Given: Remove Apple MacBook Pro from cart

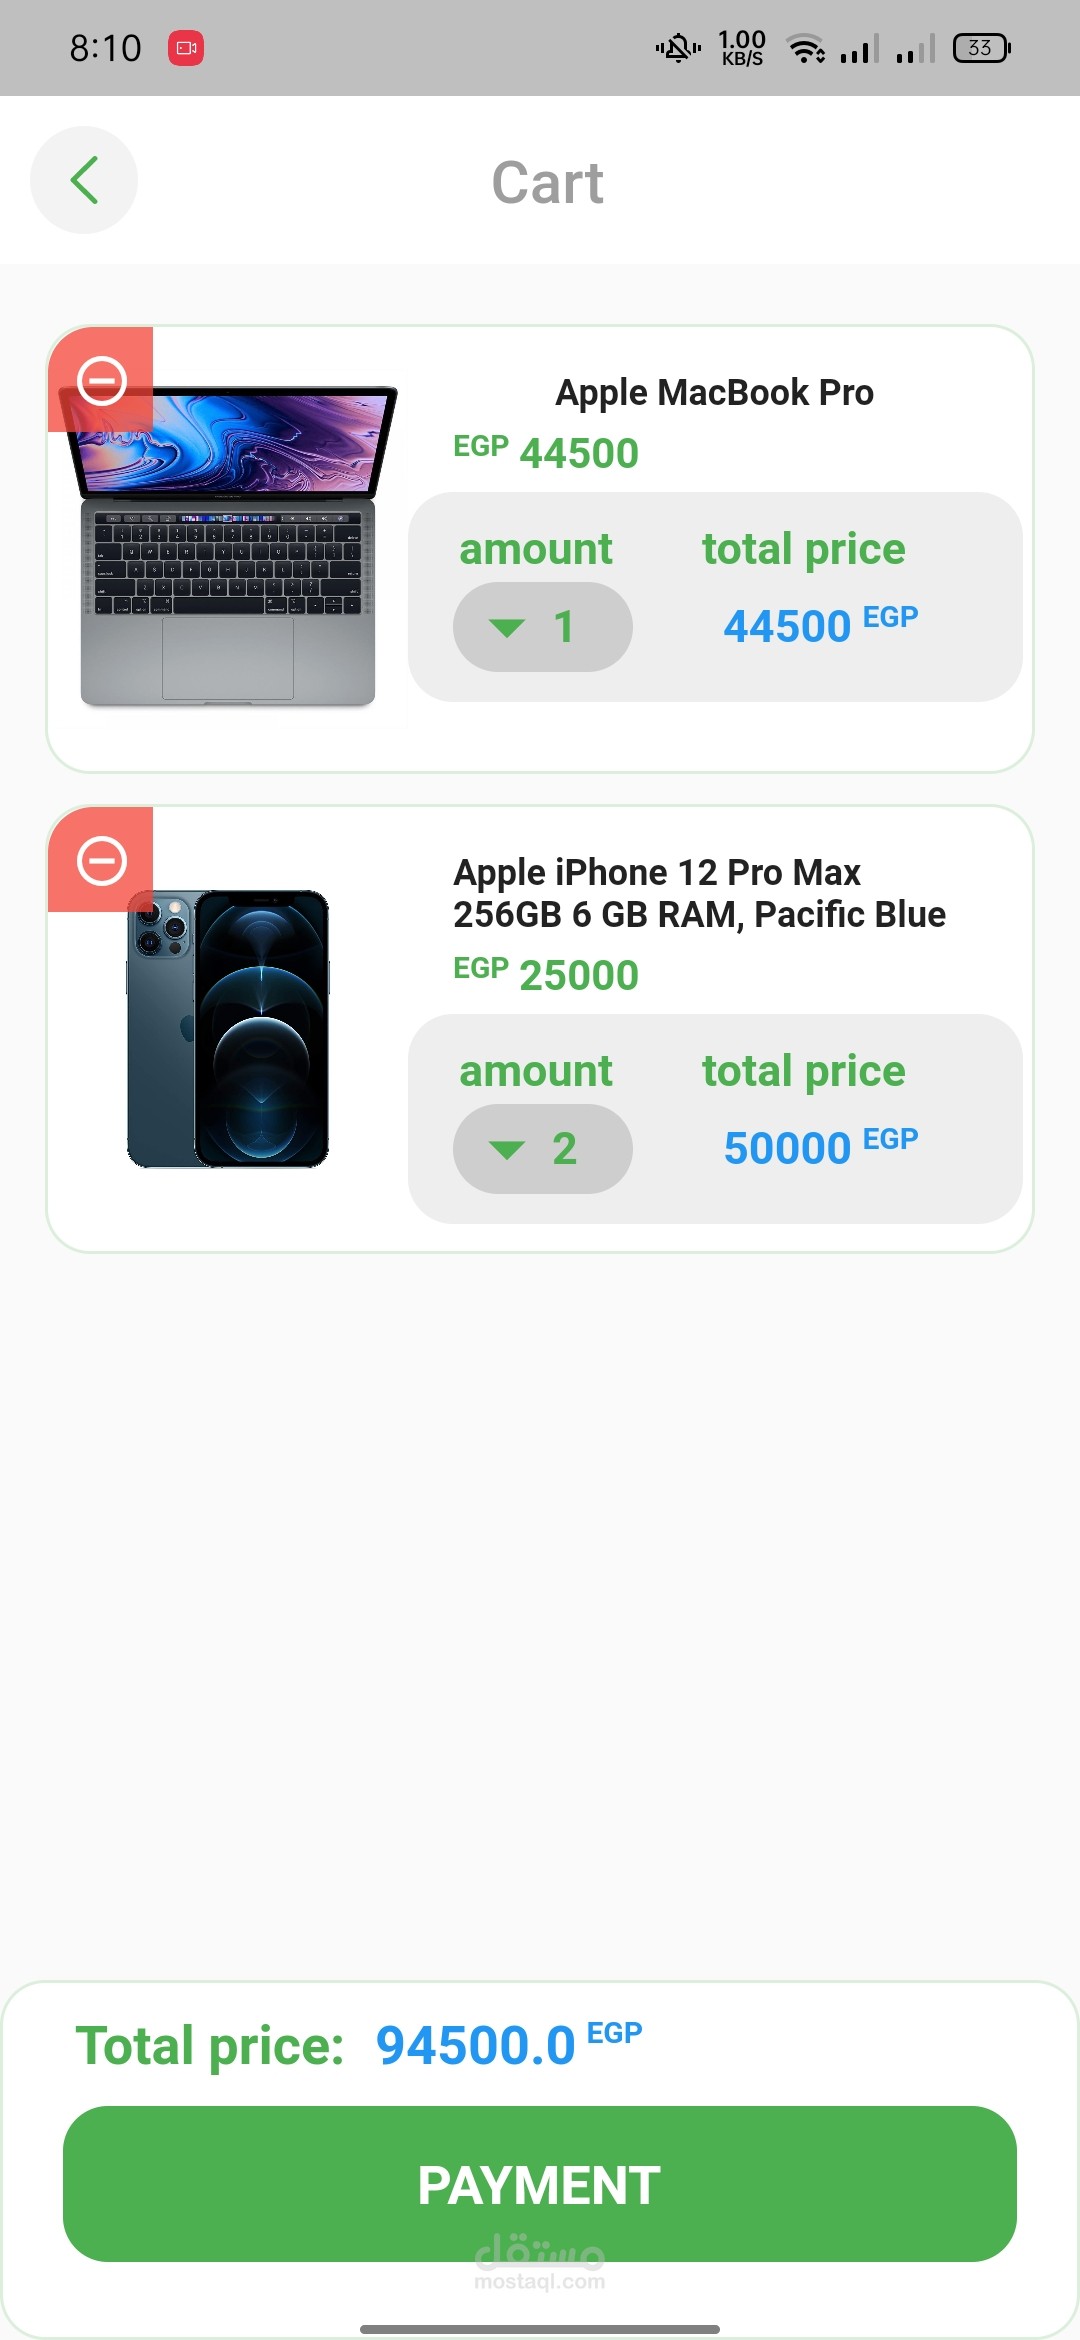Looking at the screenshot, I should click(x=101, y=380).
